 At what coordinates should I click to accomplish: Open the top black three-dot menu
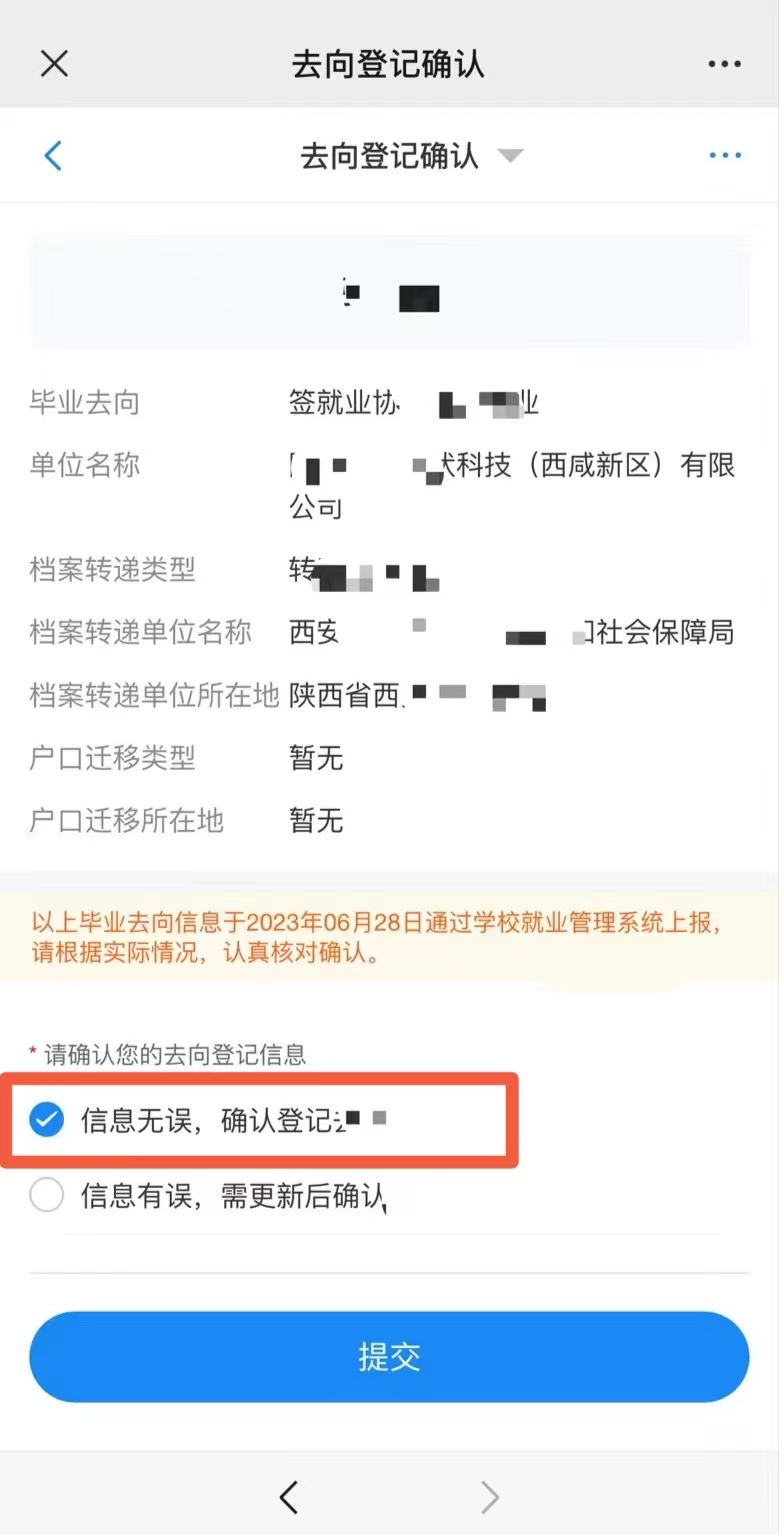click(725, 64)
